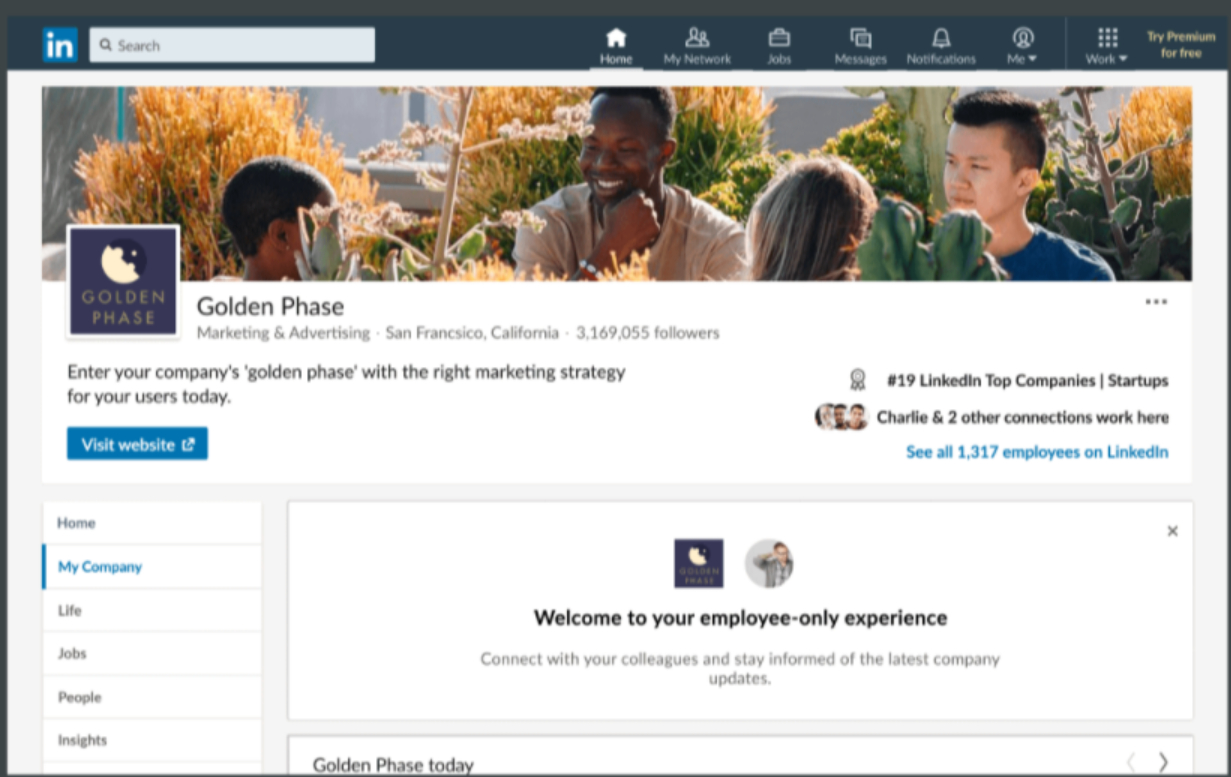Open the Messages icon
Image resolution: width=1231 pixels, height=777 pixels.
pos(860,44)
